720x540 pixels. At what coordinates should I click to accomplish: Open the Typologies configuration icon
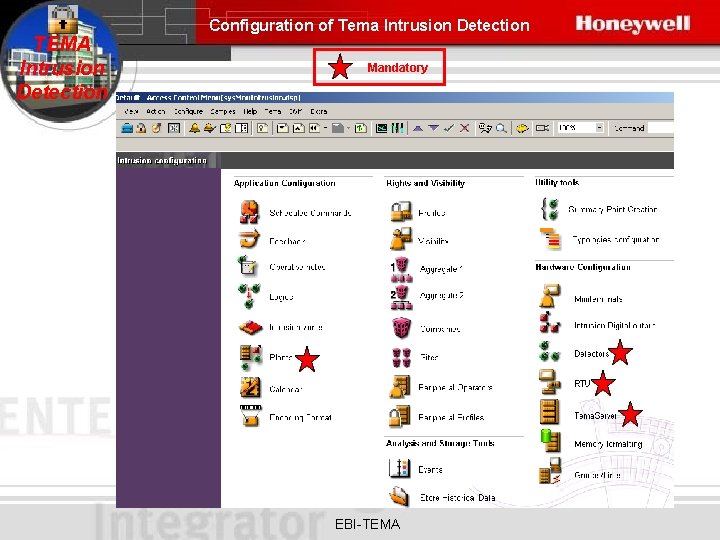(550, 238)
